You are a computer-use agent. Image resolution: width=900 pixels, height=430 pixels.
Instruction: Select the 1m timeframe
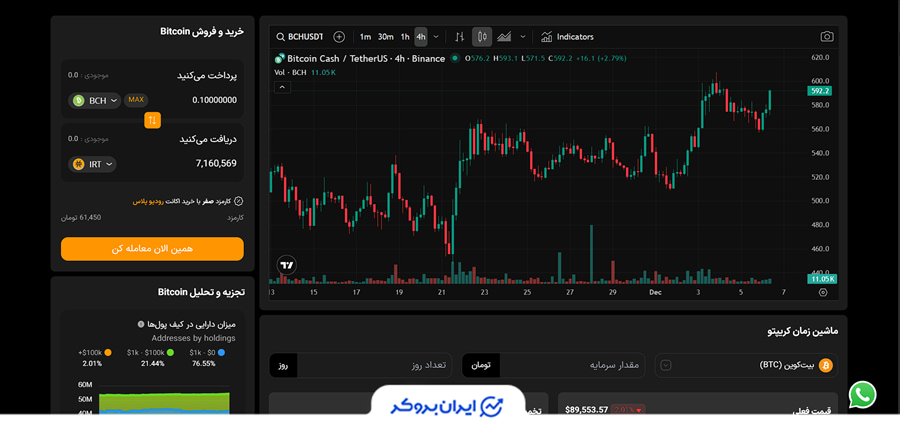tap(365, 37)
